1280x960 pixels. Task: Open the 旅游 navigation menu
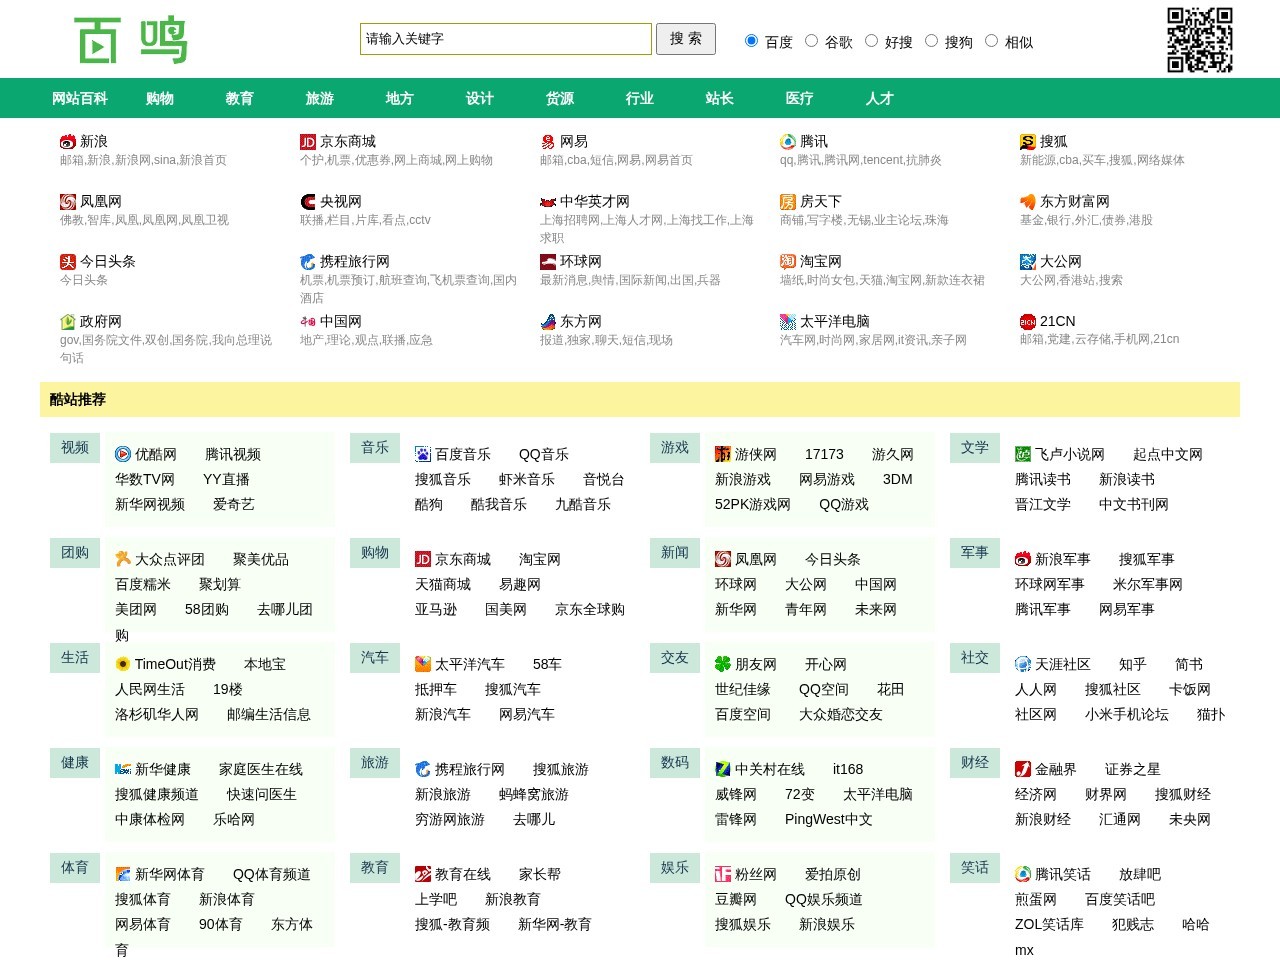[319, 98]
